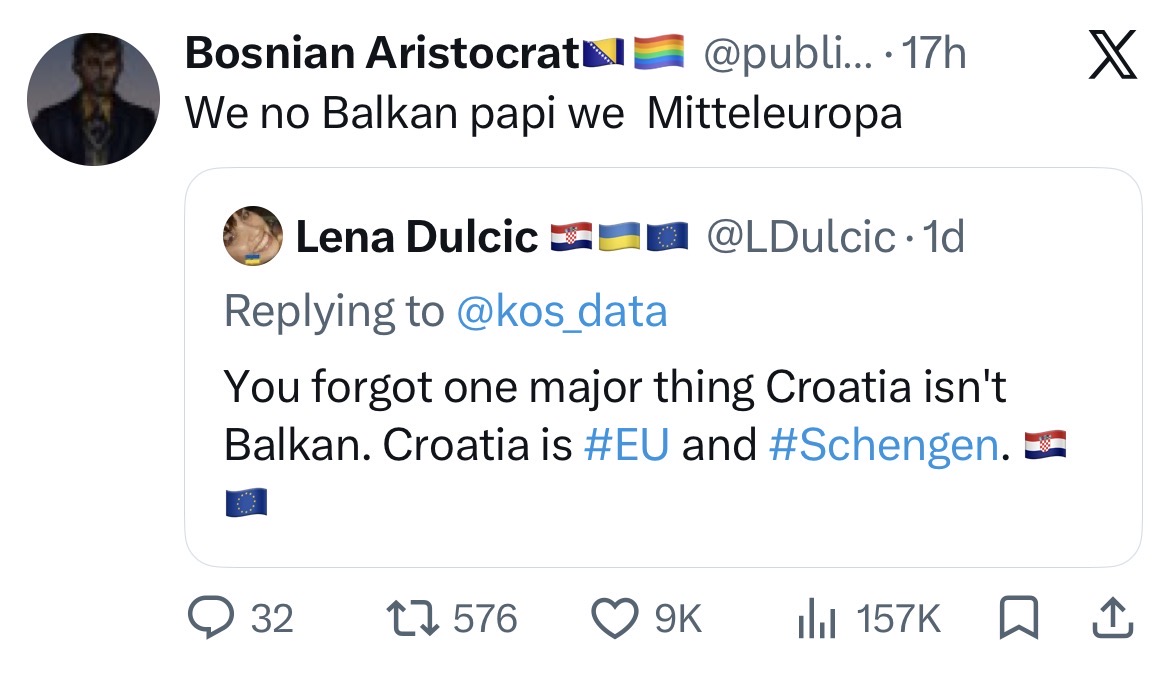This screenshot has height=675, width=1170.
Task: Repost the tweet via retweet arrows icon
Action: [x=413, y=618]
